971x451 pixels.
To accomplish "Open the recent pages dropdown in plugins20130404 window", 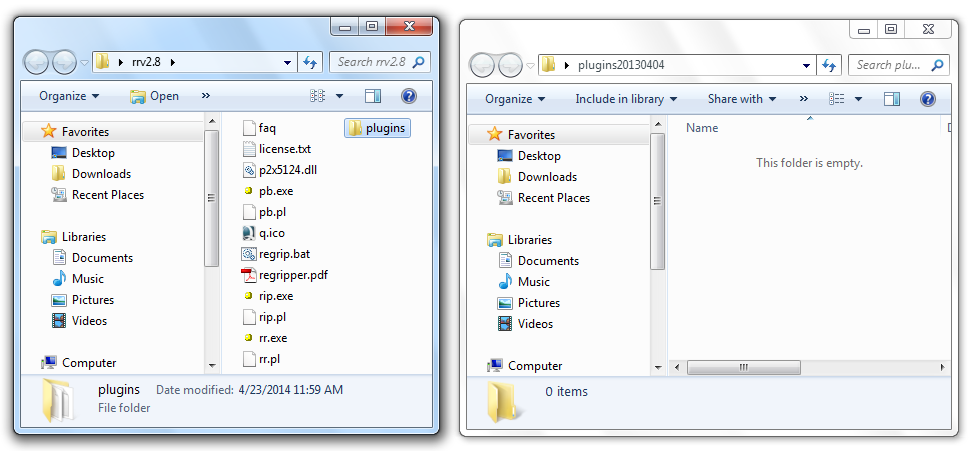I will pyautogui.click(x=530, y=65).
